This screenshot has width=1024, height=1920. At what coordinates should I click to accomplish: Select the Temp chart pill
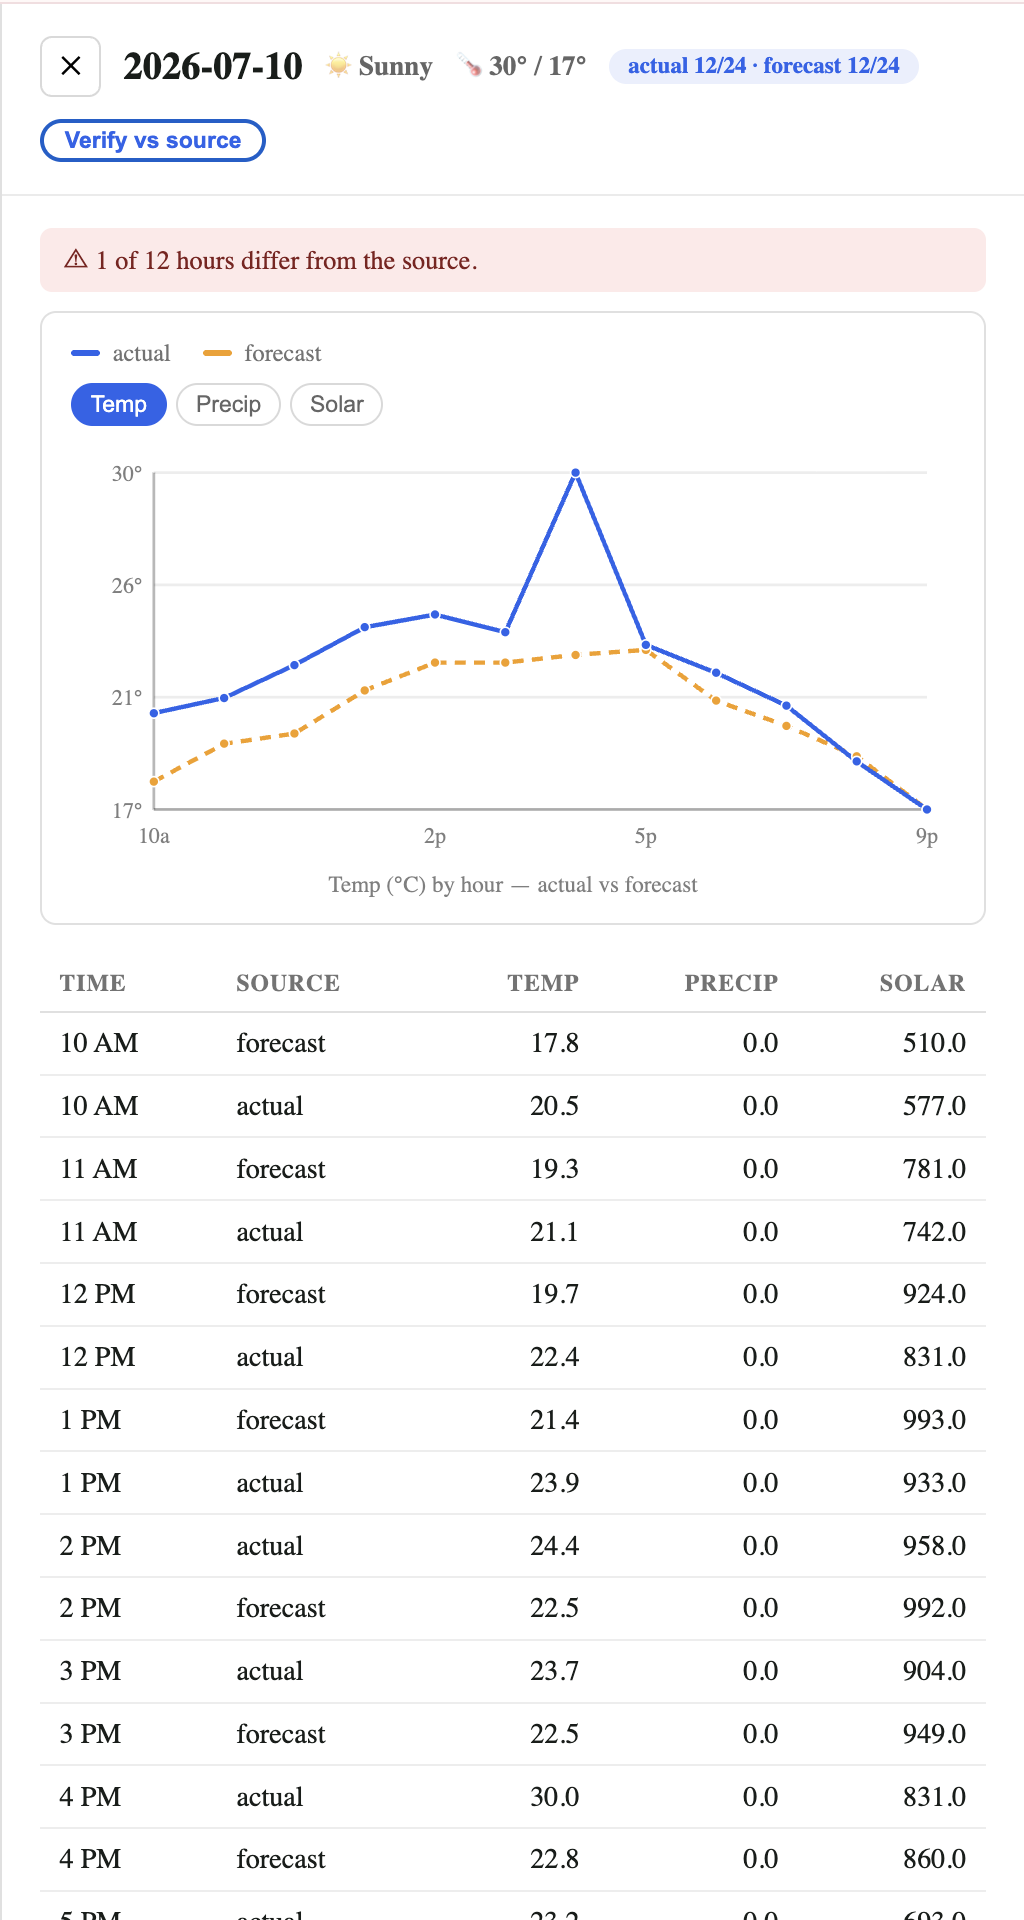click(119, 404)
